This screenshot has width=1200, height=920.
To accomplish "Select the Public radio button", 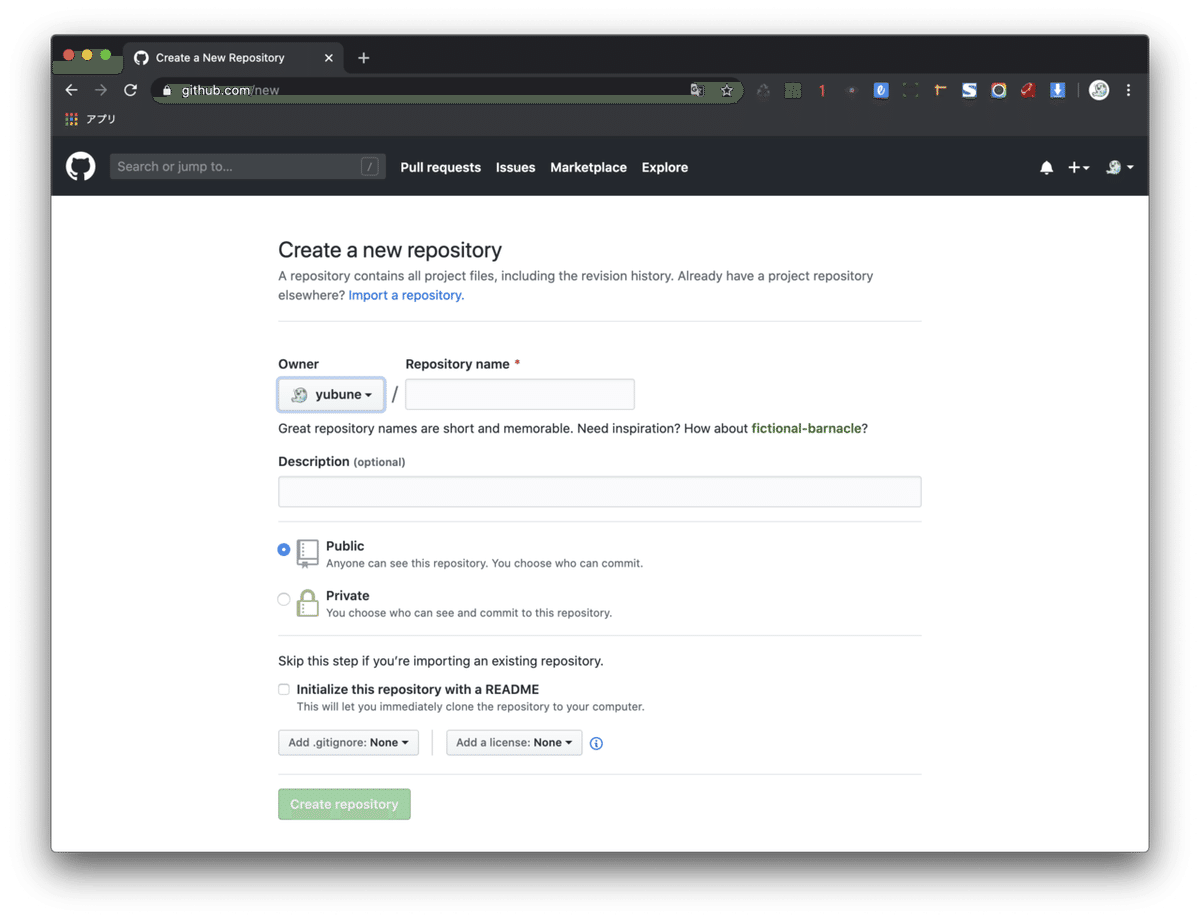I will [284, 550].
